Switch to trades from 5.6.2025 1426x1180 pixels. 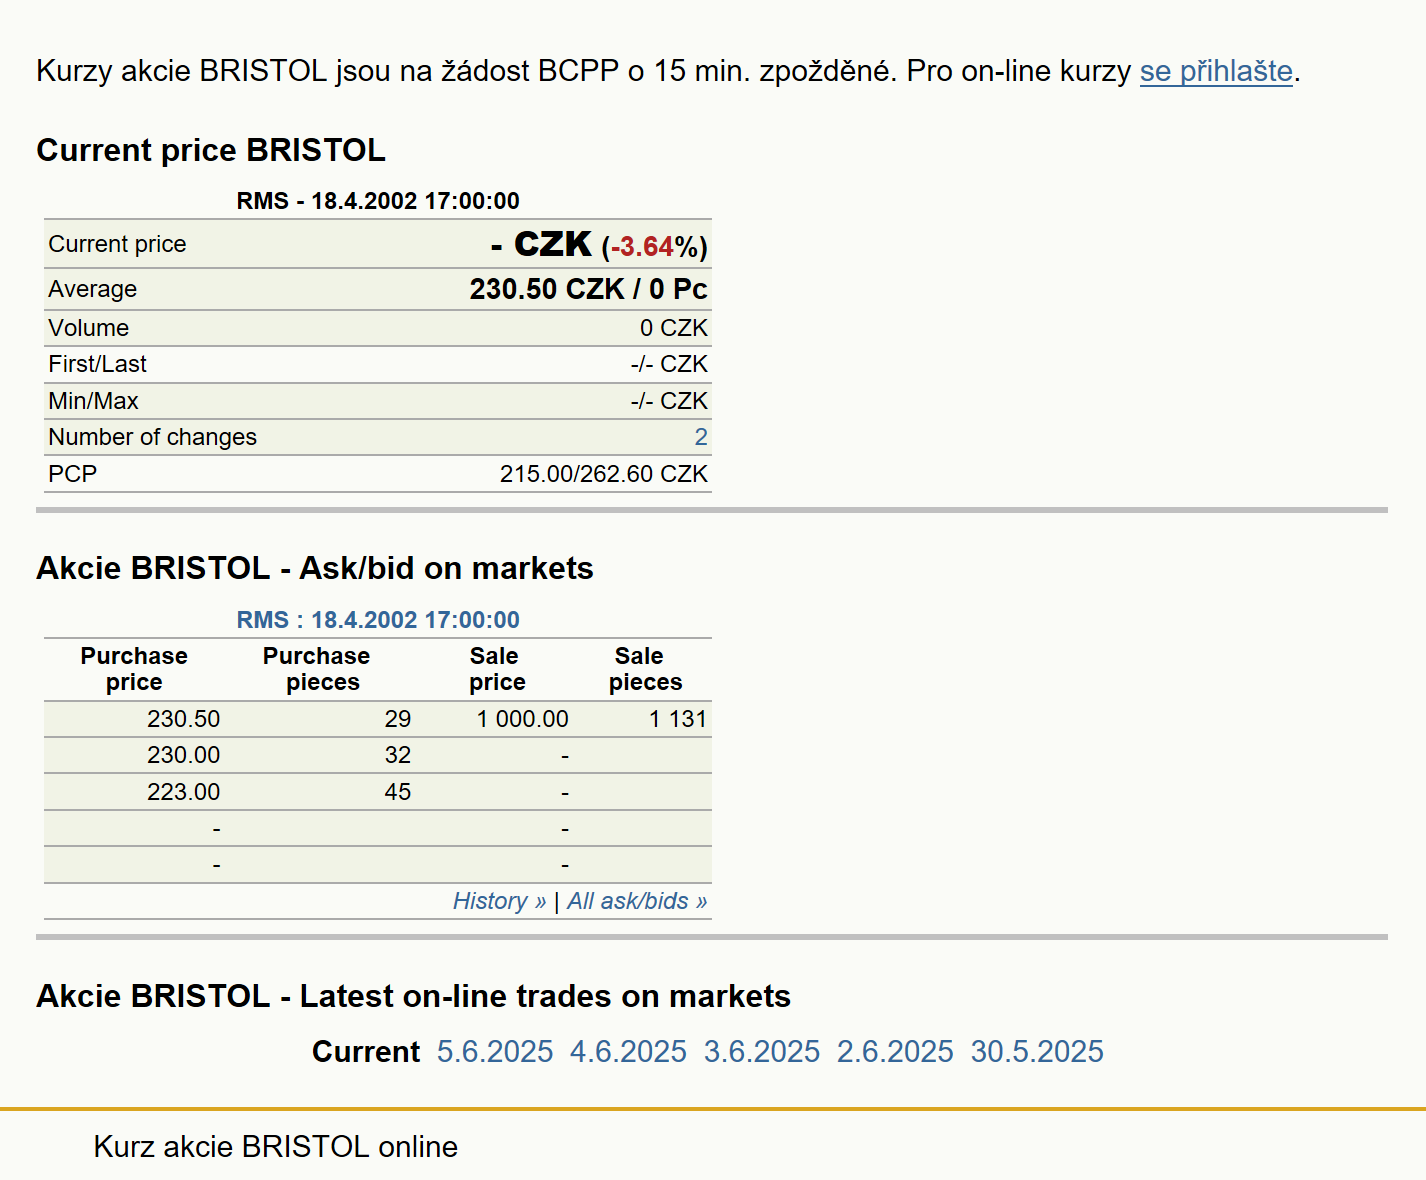495,1052
